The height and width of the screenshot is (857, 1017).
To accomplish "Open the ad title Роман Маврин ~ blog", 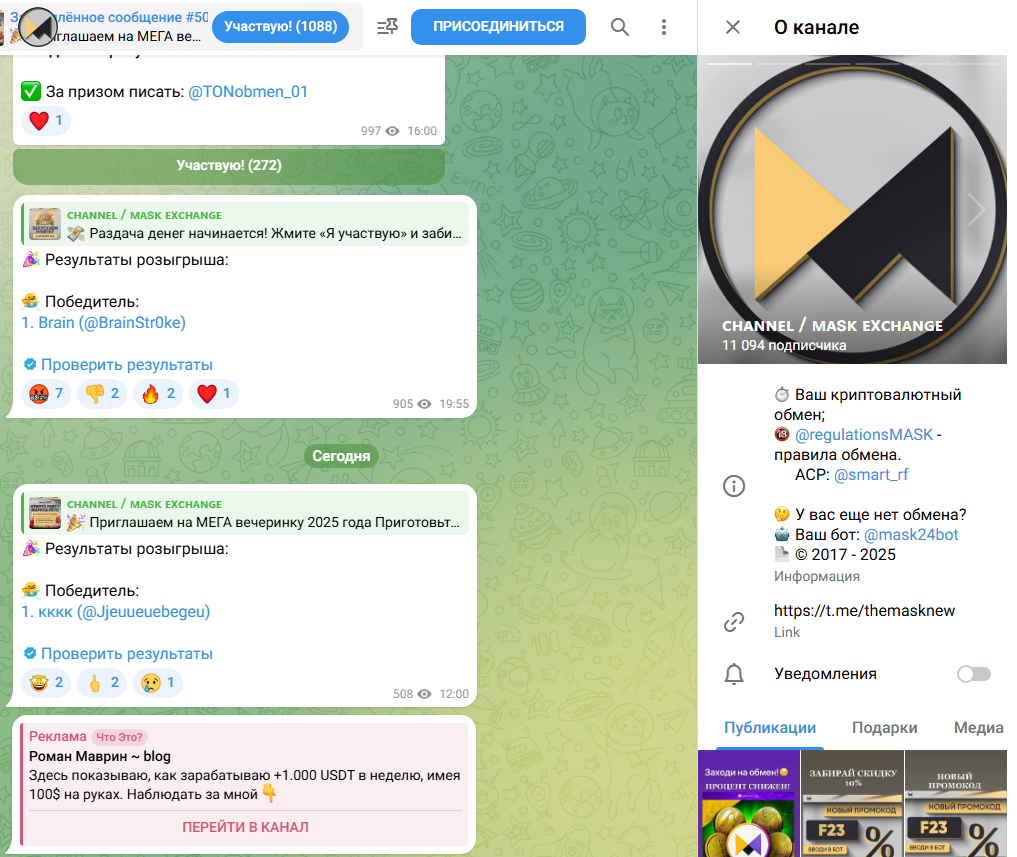I will (100, 756).
